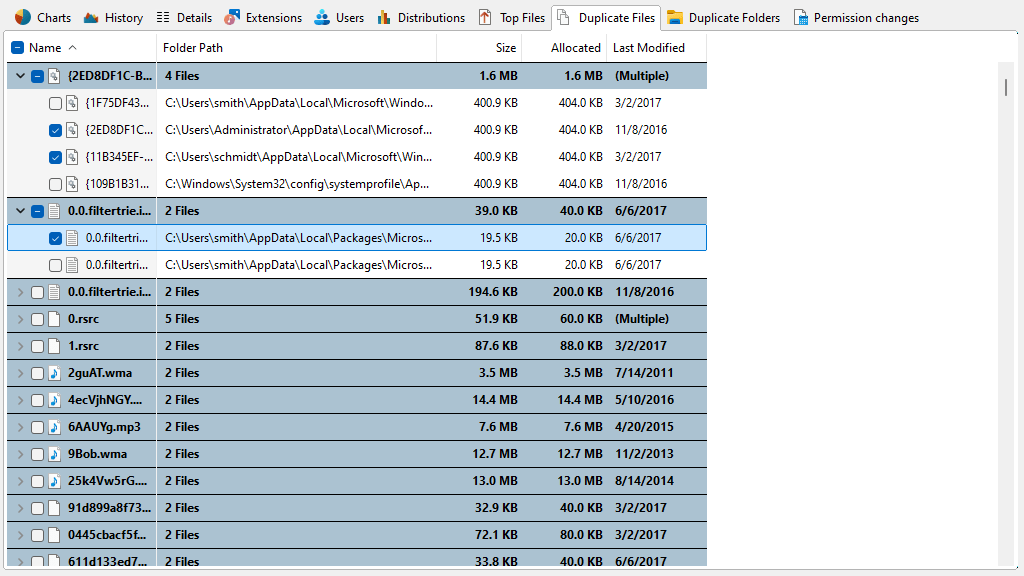
Task: Click the History tab icon
Action: (x=91, y=17)
